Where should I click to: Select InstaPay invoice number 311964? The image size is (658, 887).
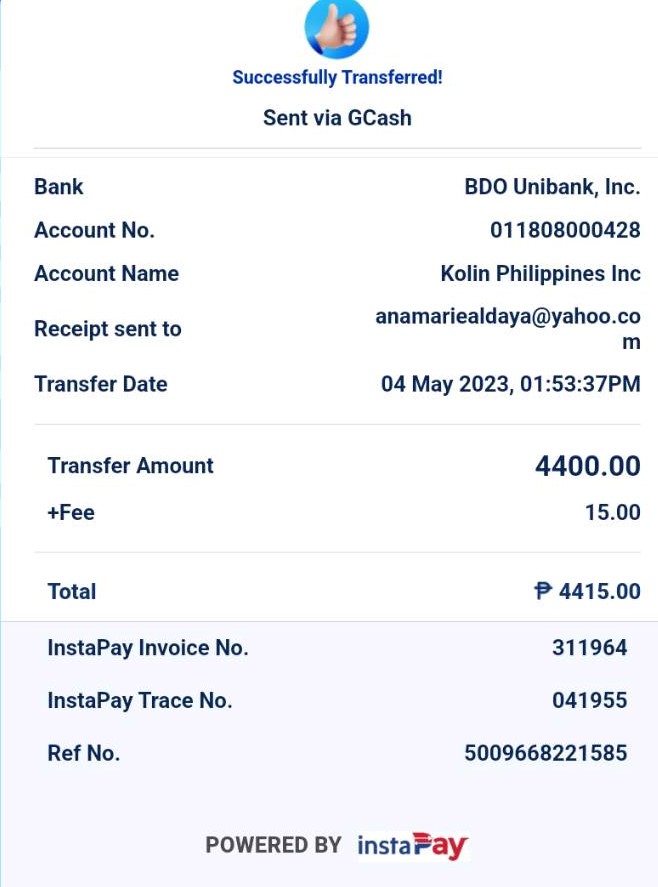click(589, 648)
